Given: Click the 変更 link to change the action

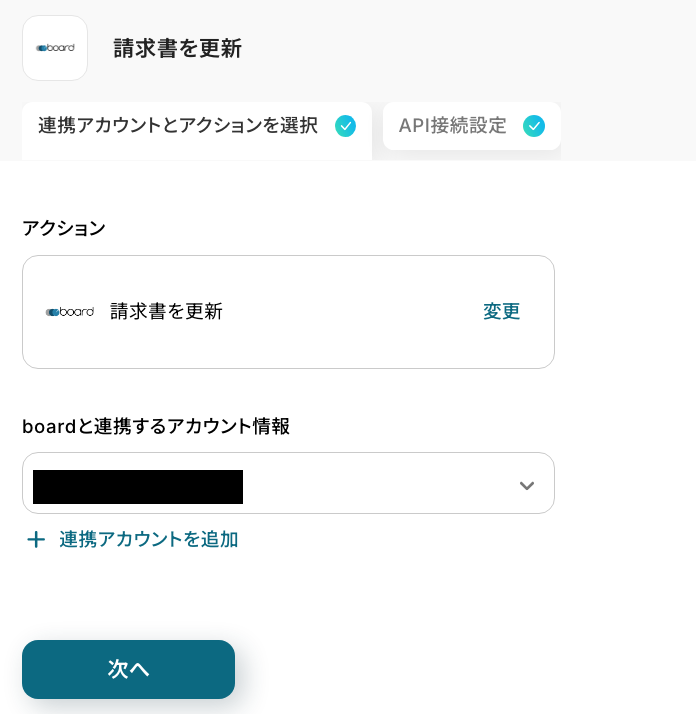Looking at the screenshot, I should click(501, 312).
